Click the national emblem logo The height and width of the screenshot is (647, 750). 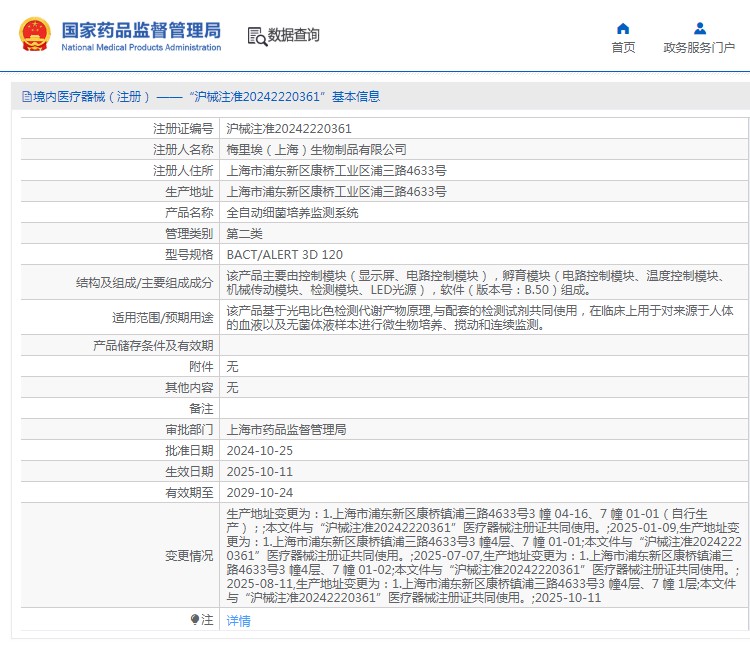(x=34, y=35)
